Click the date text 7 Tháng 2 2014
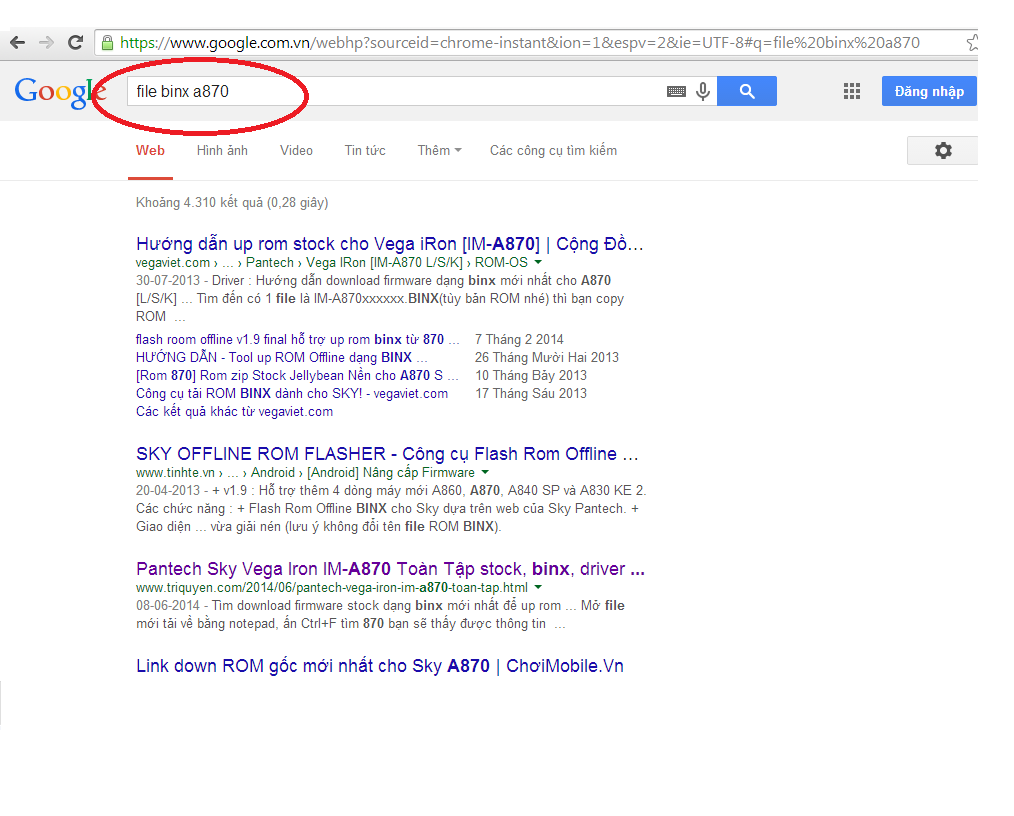 519,339
